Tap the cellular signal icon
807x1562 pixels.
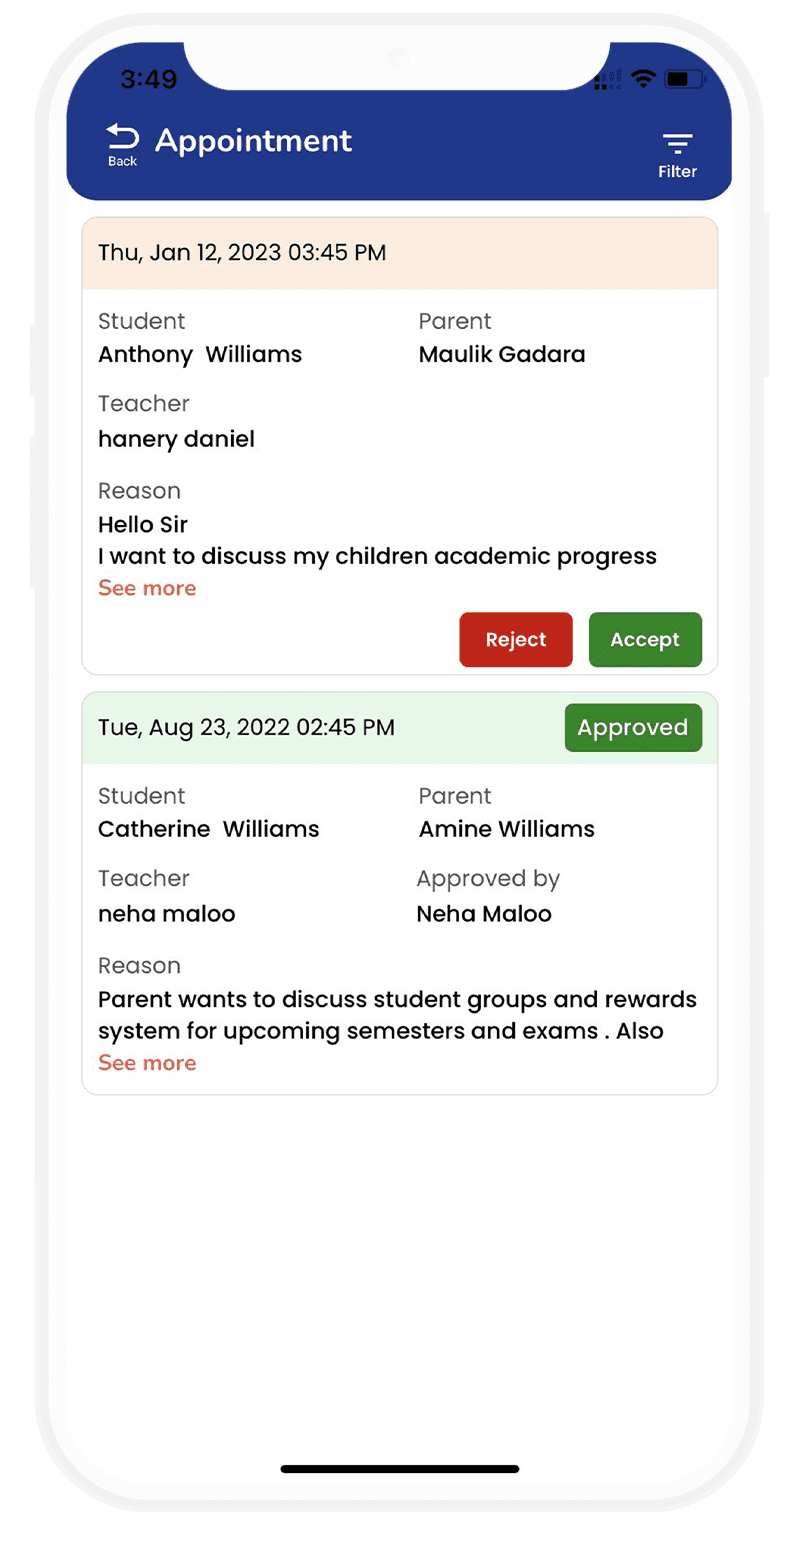[603, 81]
